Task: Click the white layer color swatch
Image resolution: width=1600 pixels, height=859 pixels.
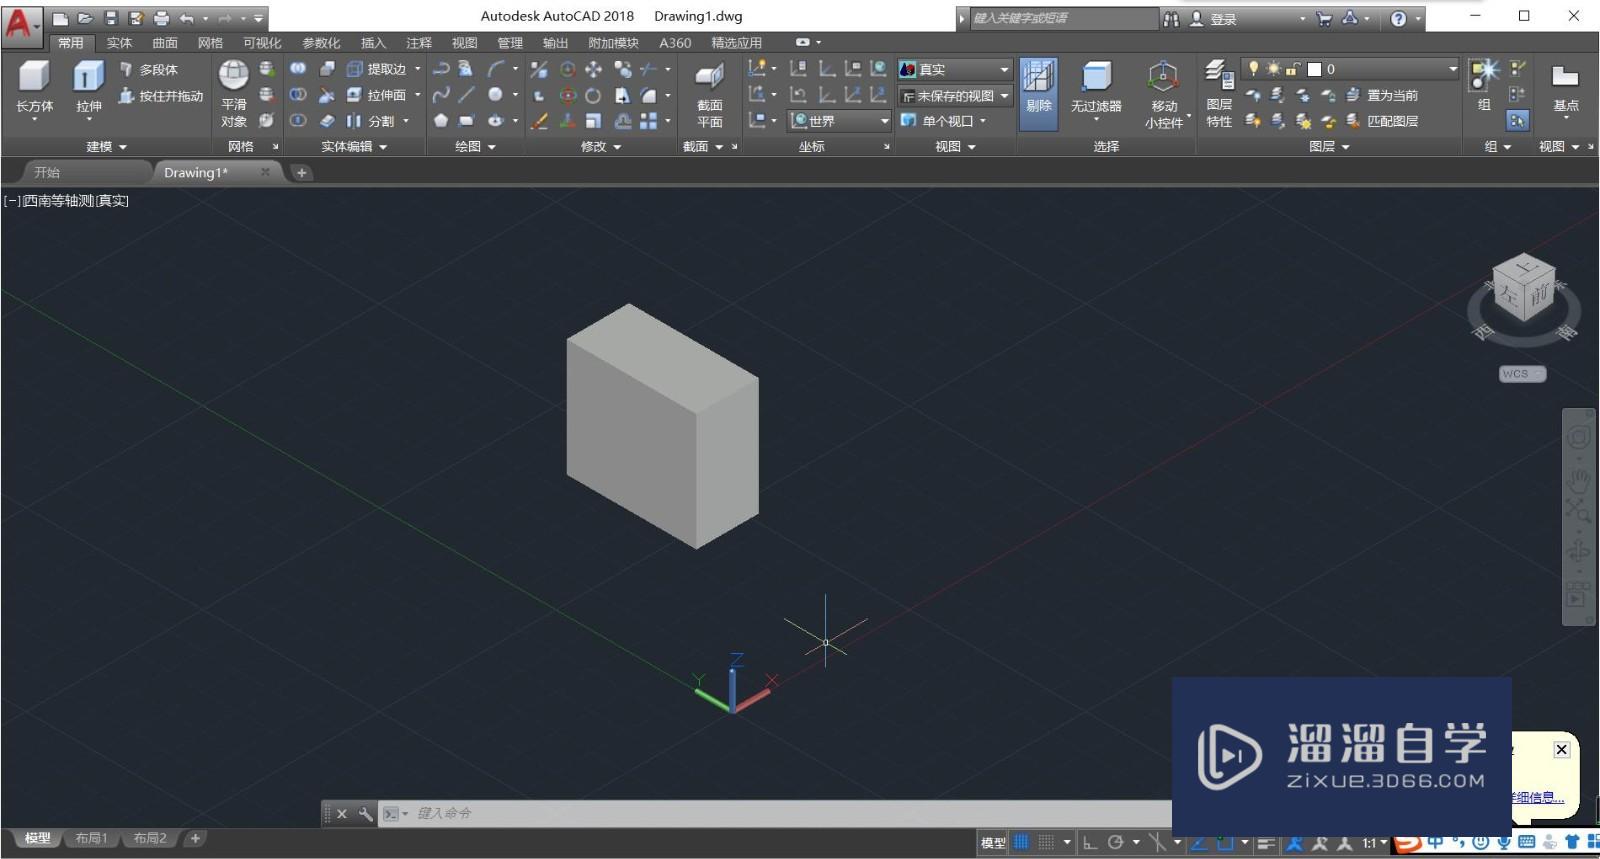Action: pos(1315,69)
